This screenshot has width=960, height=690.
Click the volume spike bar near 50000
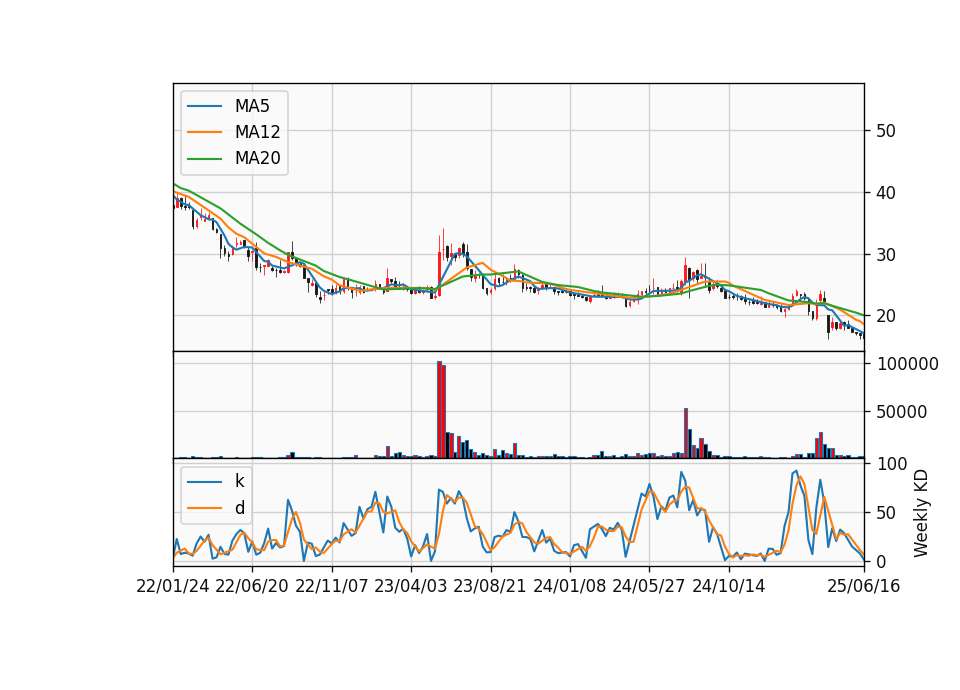686,433
